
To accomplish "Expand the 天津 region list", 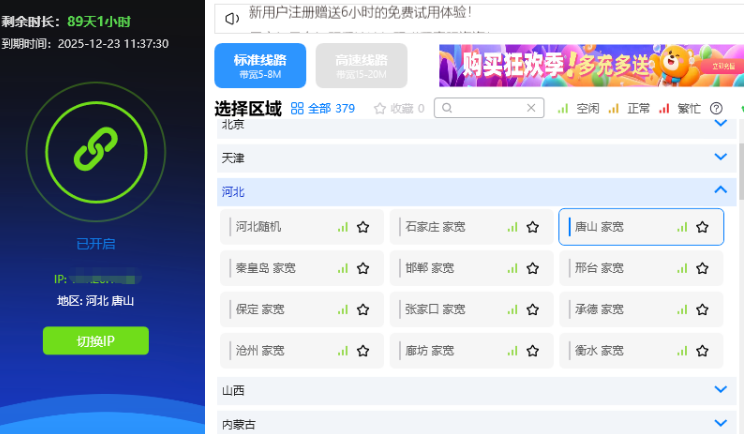I will tap(720, 157).
